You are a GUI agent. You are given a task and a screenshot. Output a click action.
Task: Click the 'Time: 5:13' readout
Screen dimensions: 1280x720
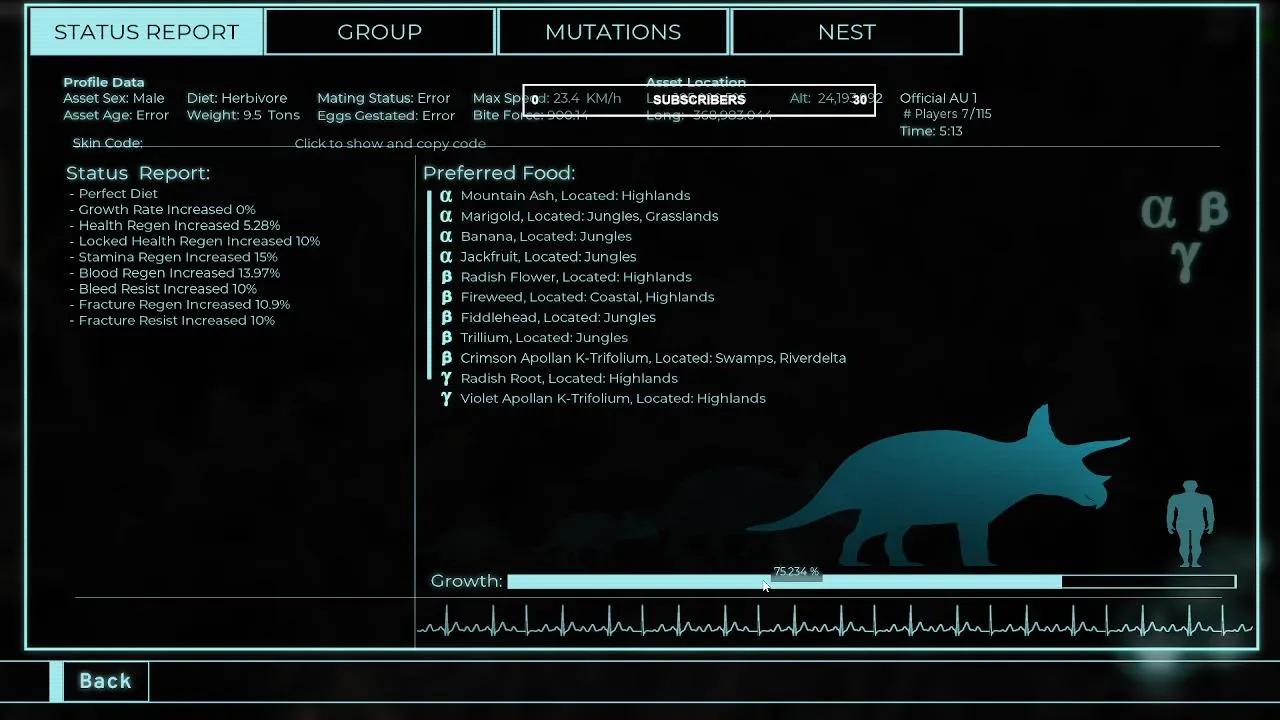click(931, 132)
